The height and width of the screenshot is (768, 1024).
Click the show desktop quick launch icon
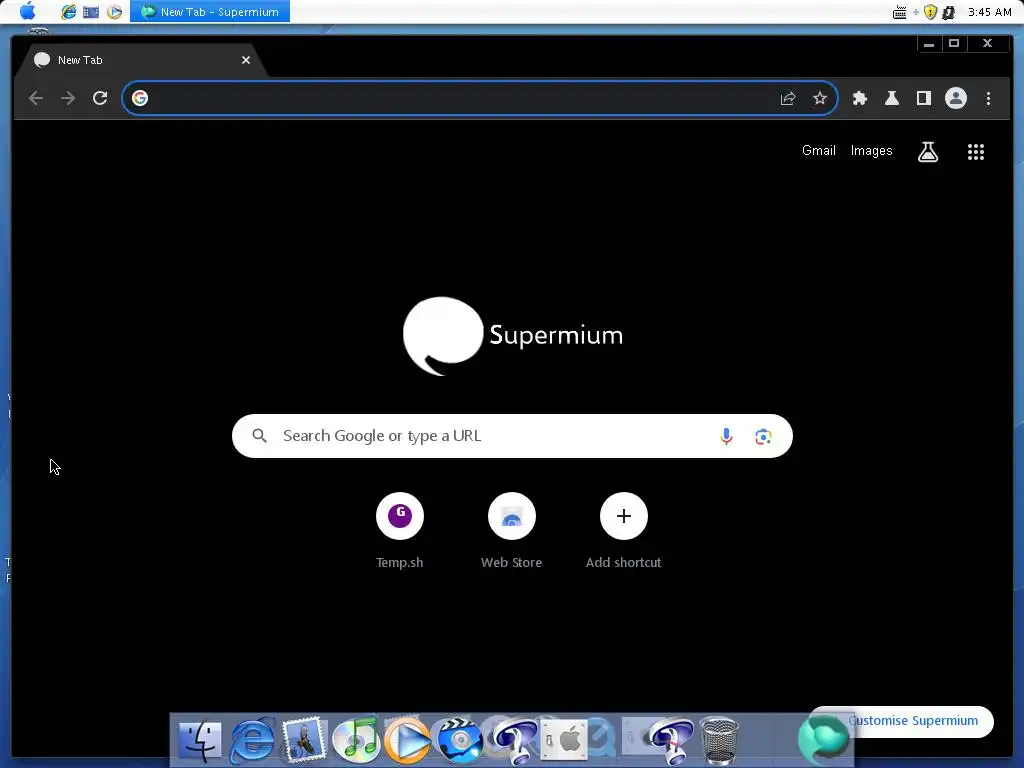coord(91,12)
